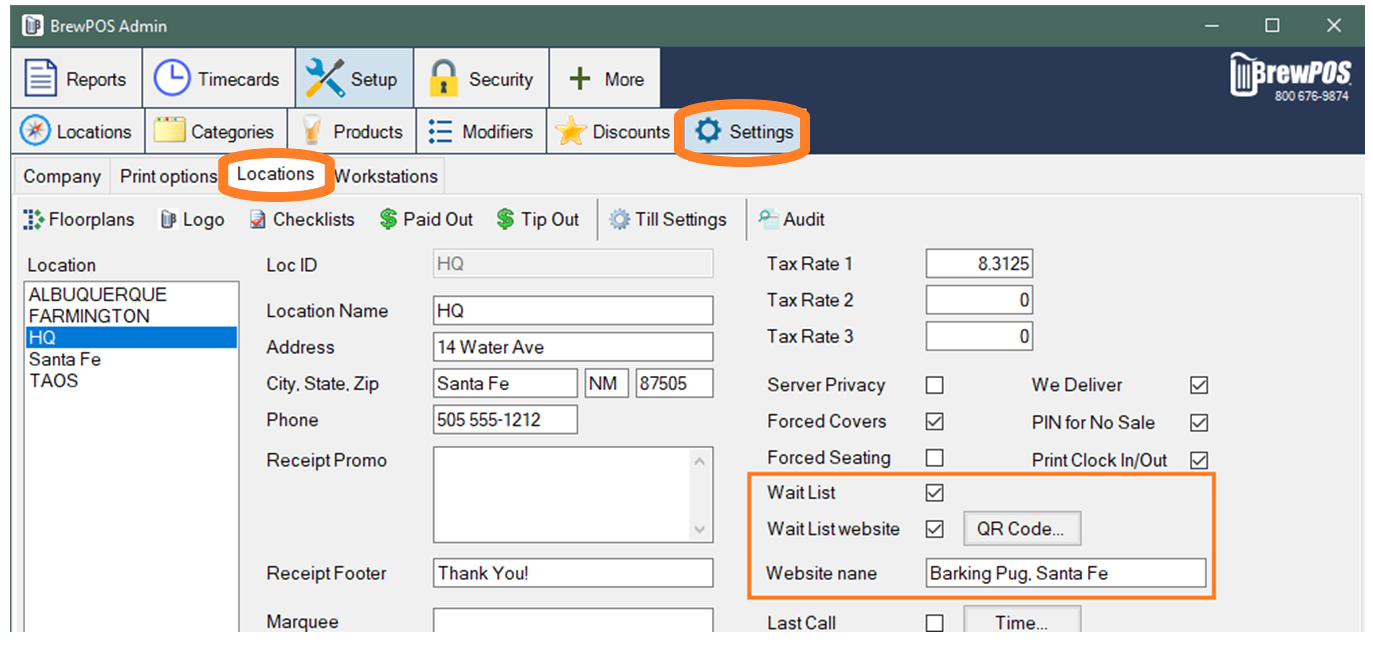Select HQ in the Location list
The image size is (1373, 646).
click(x=132, y=338)
